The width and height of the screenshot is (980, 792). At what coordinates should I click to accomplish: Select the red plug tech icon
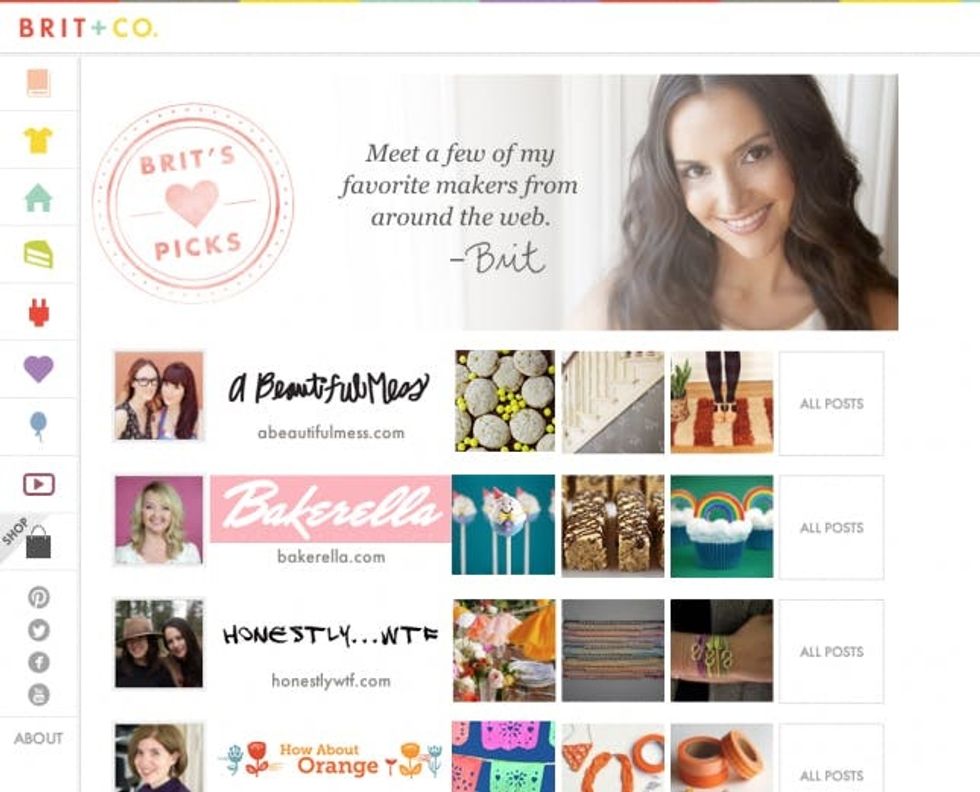39,312
